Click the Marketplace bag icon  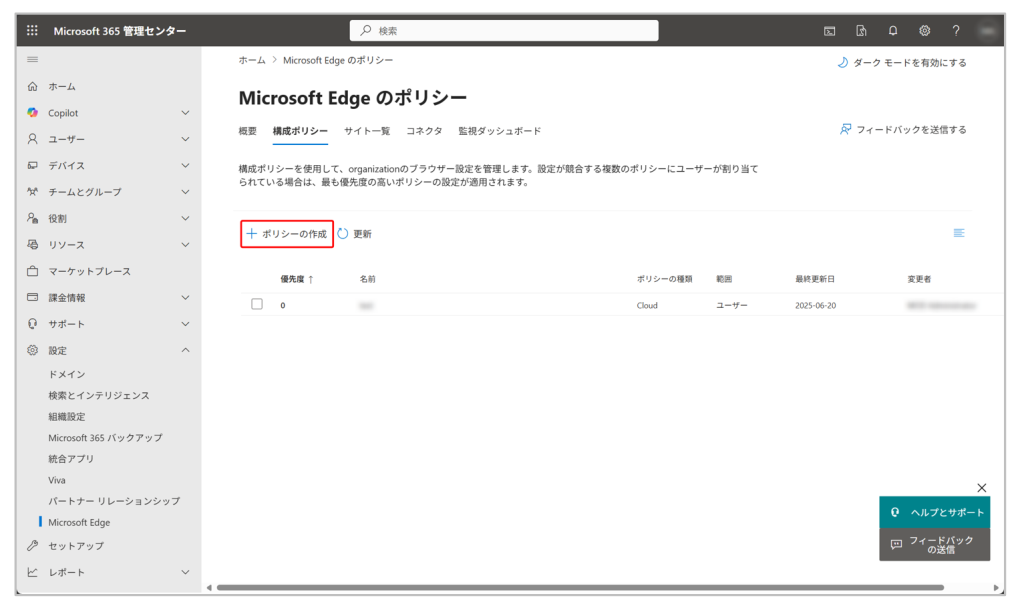tap(33, 271)
